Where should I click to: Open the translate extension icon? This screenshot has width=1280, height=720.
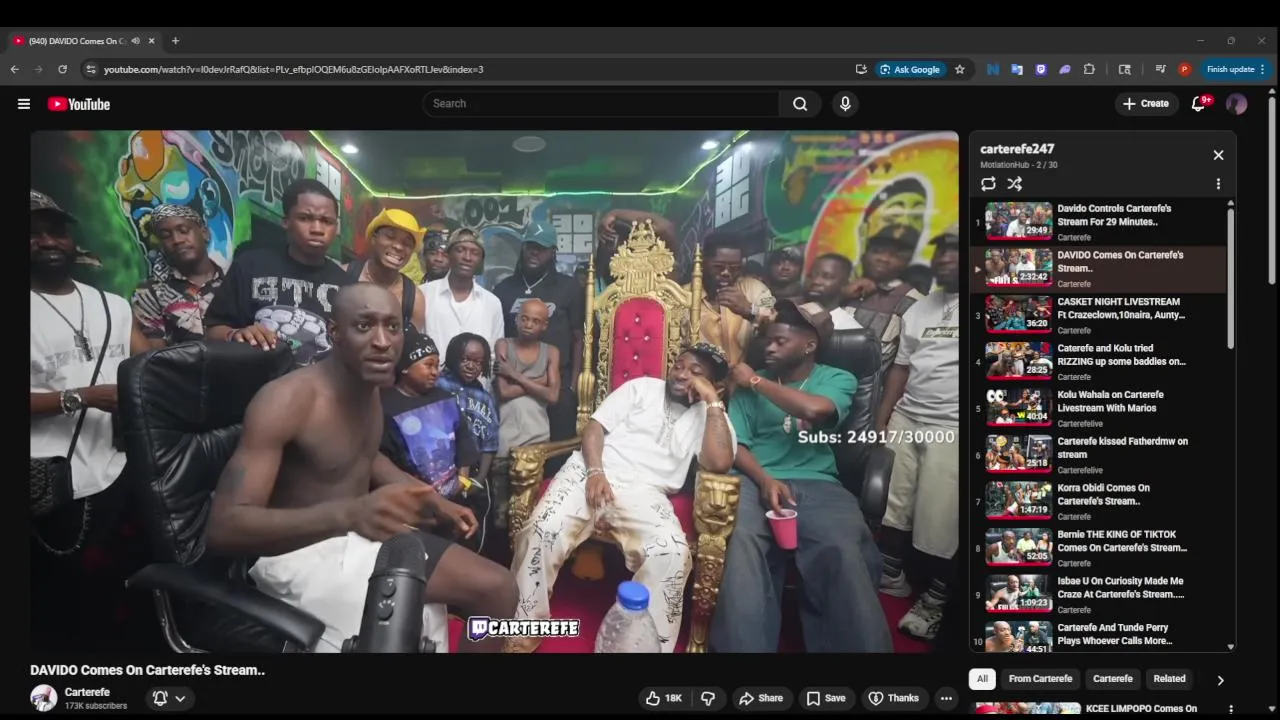pyautogui.click(x=1017, y=69)
